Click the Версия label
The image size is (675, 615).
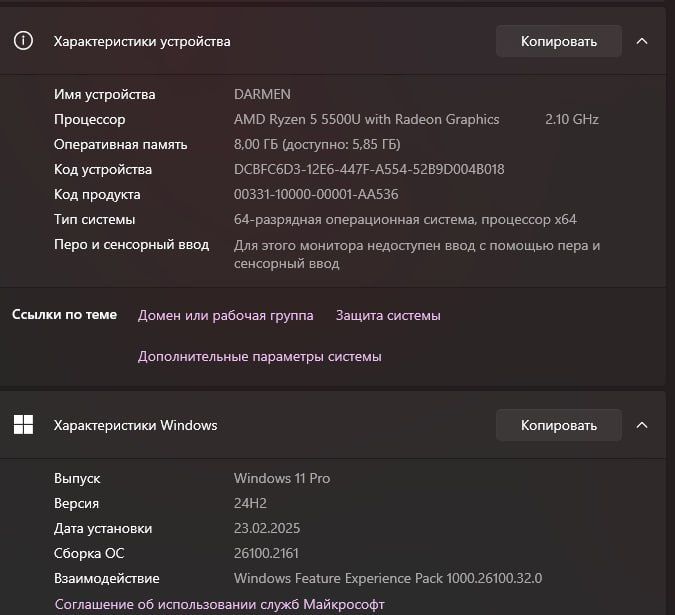pos(76,503)
